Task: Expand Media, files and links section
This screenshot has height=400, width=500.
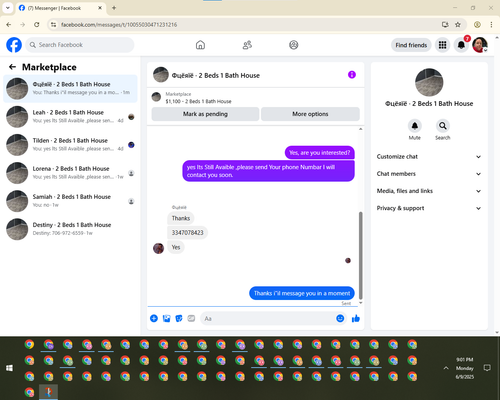Action: 429,191
